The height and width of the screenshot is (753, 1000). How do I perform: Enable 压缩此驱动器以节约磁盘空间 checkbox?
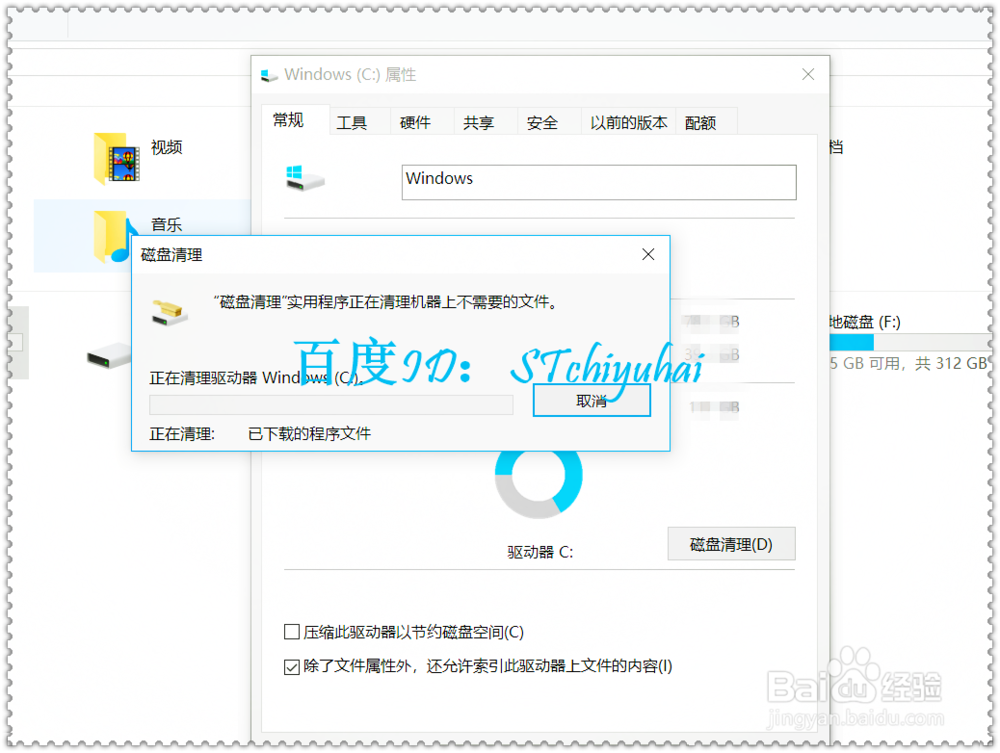292,632
